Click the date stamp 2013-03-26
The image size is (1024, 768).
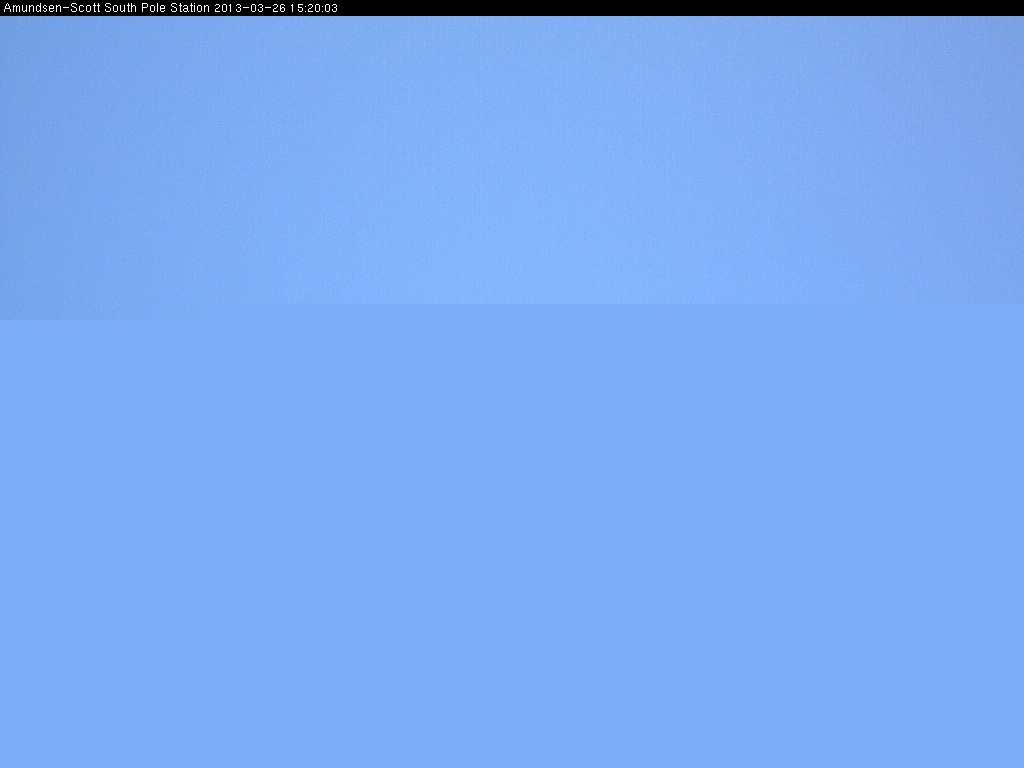tap(250, 8)
